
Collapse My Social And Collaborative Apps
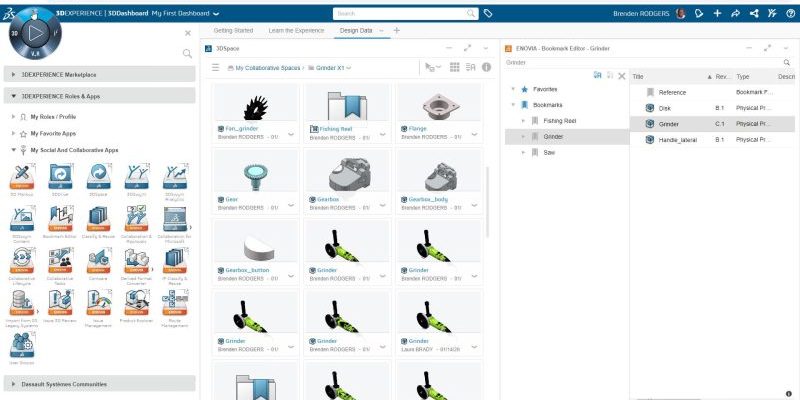pyautogui.click(x=13, y=150)
